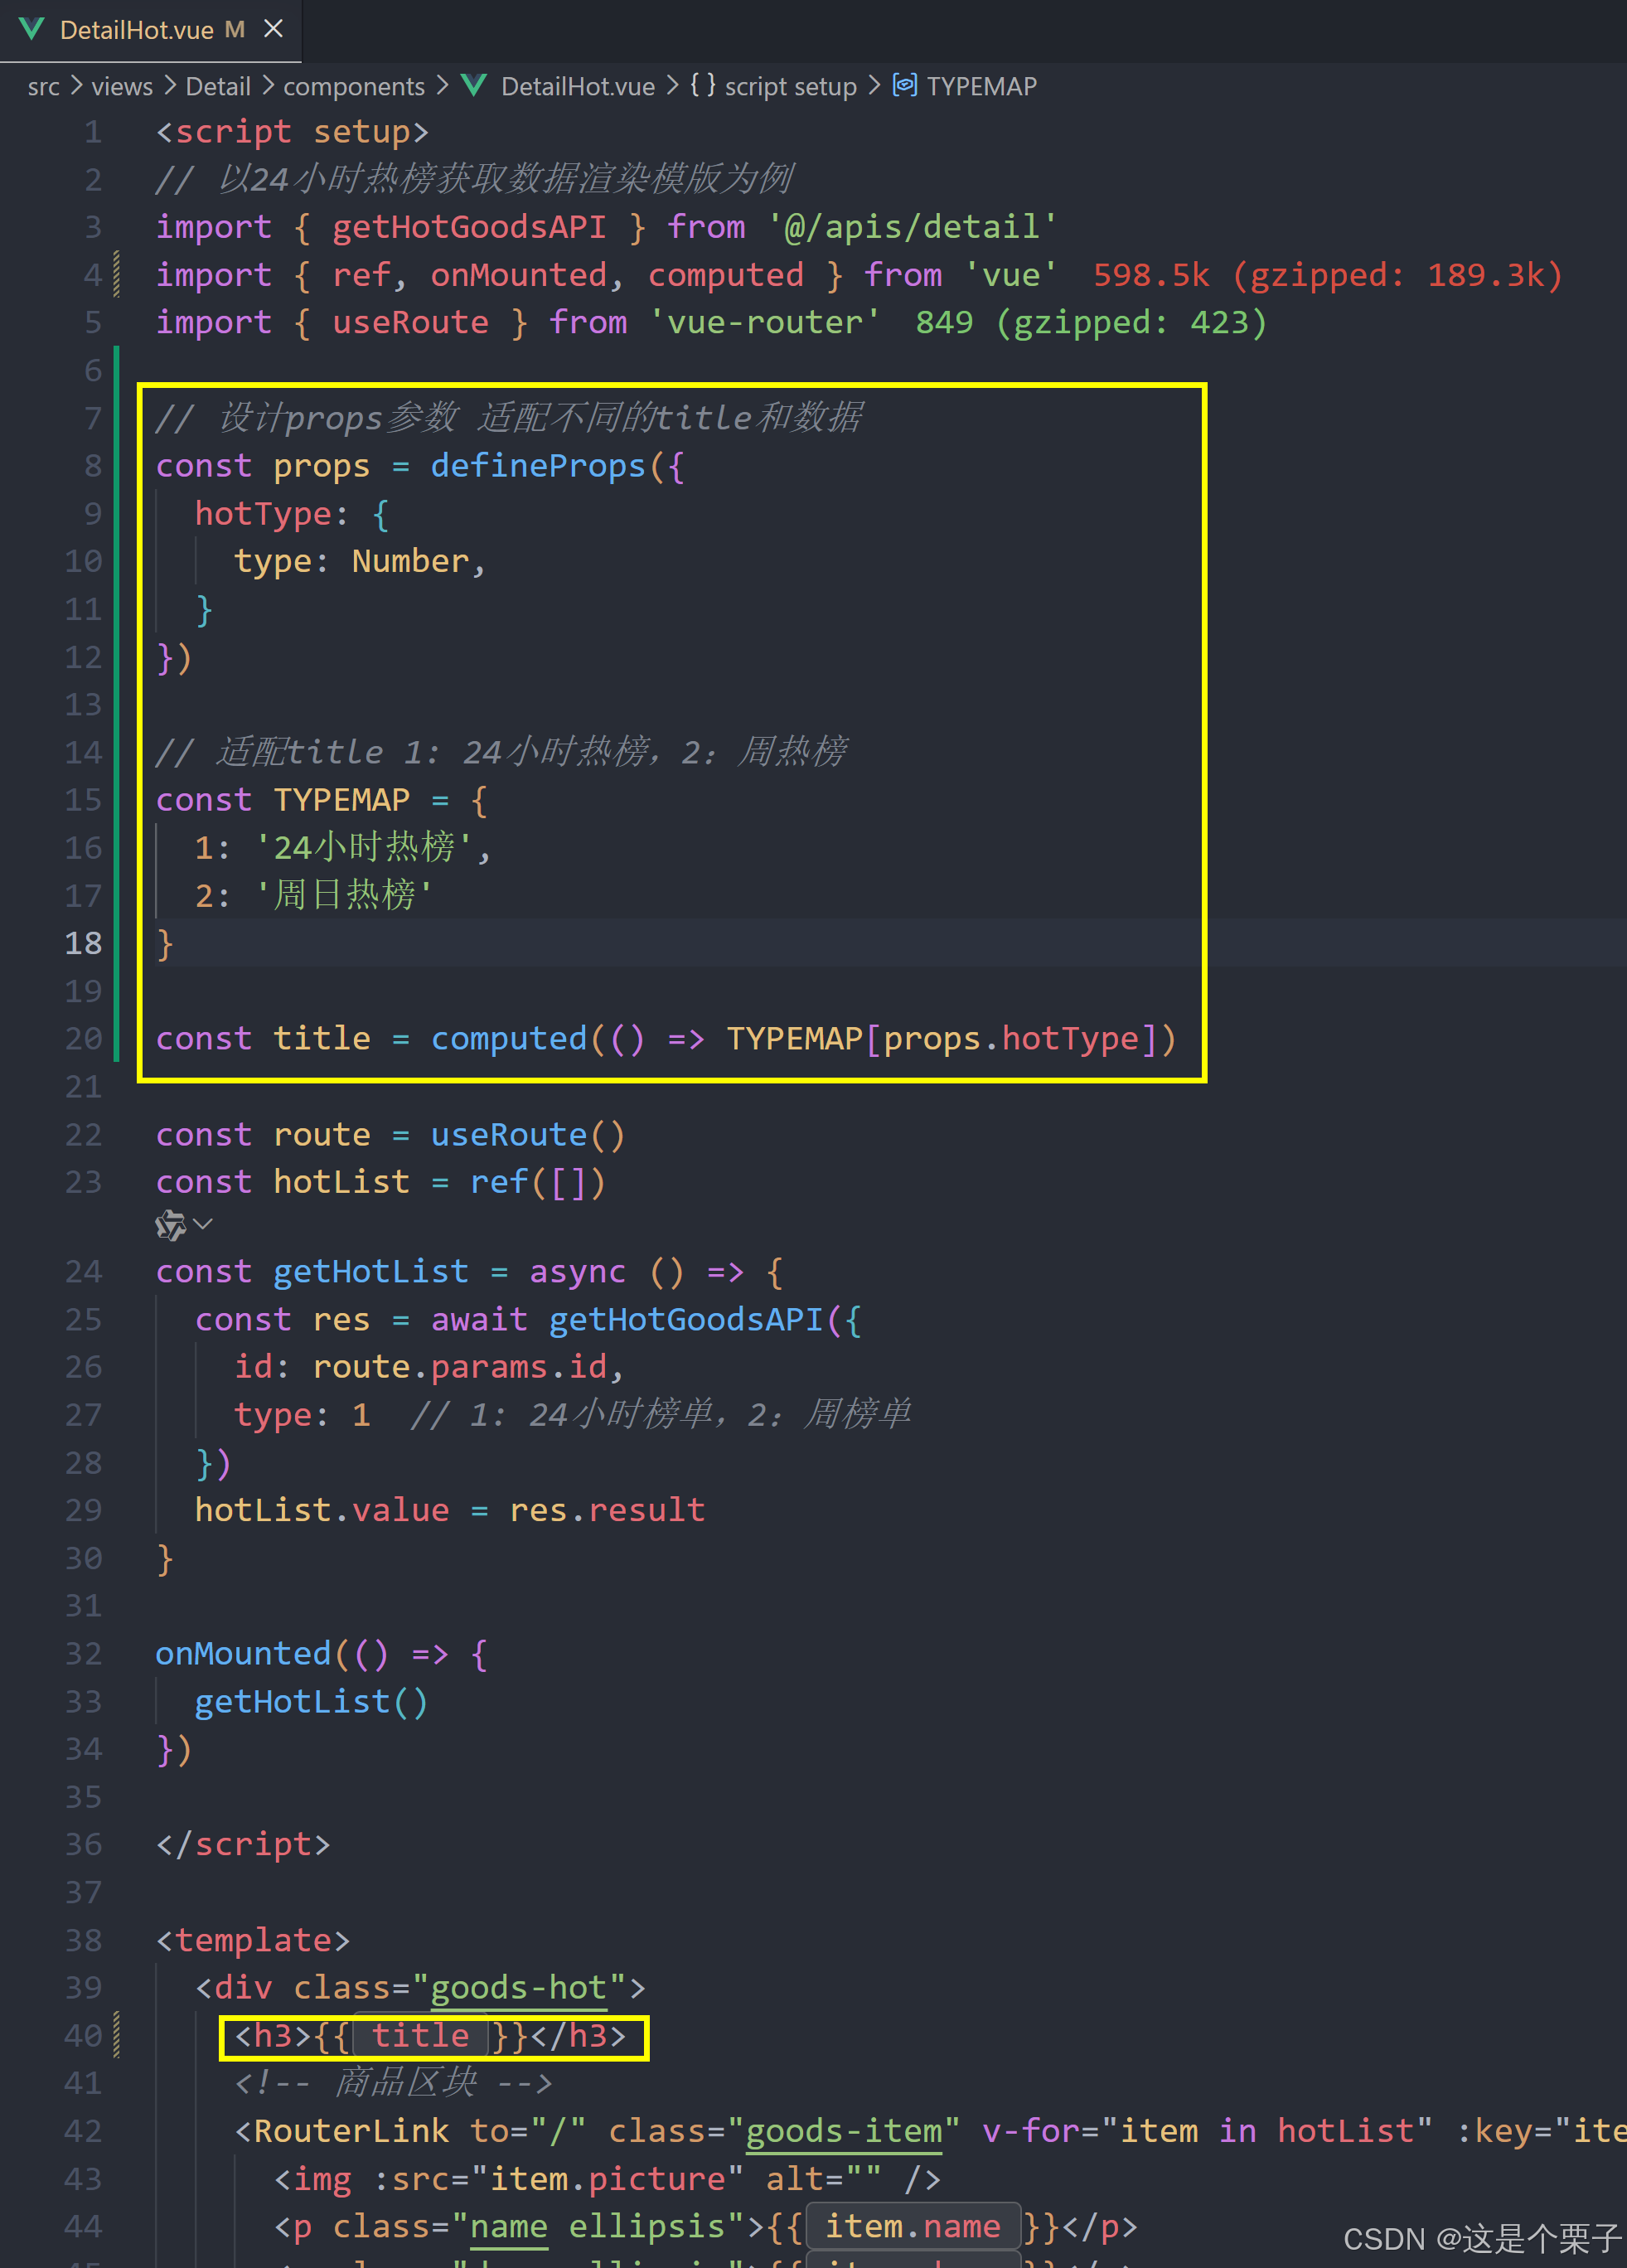Click the curly braces icon before script setup
The image size is (1627, 2268).
click(x=703, y=85)
